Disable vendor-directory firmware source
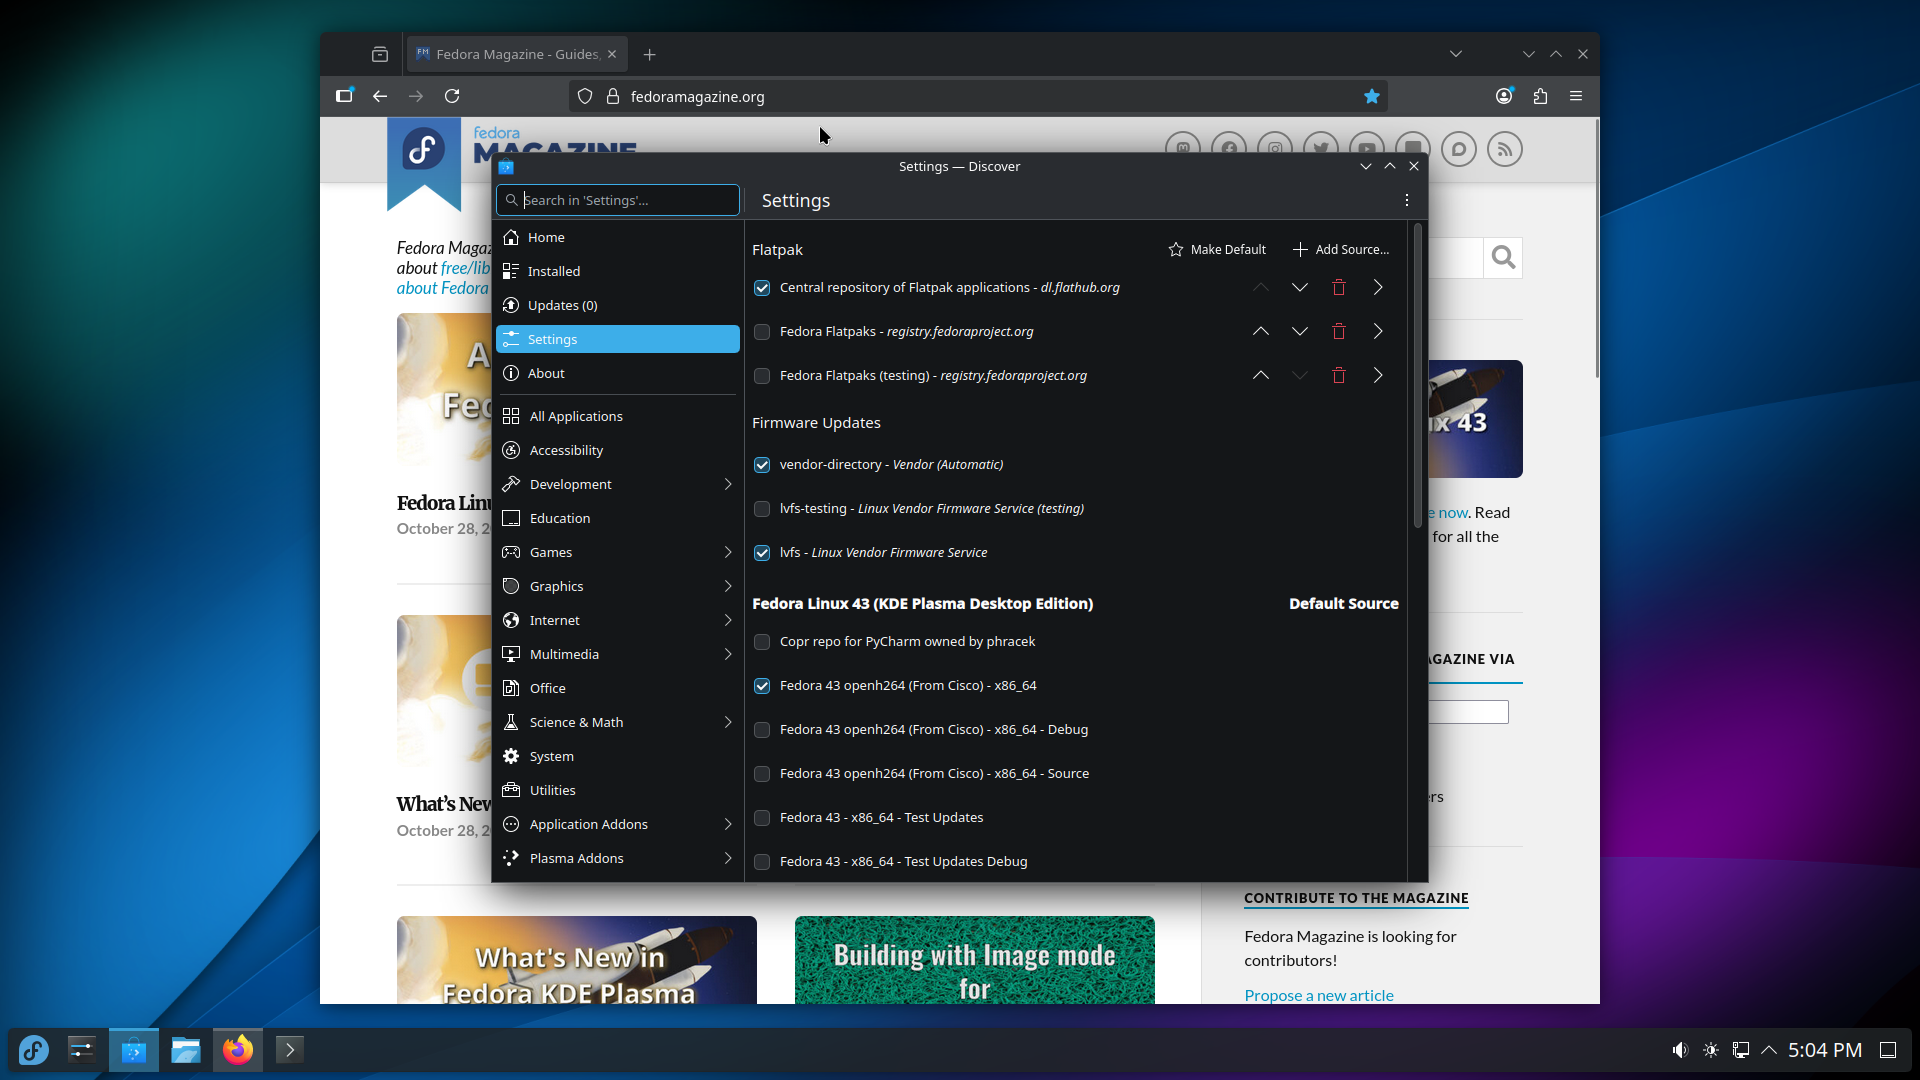This screenshot has width=1920, height=1080. pos(762,465)
